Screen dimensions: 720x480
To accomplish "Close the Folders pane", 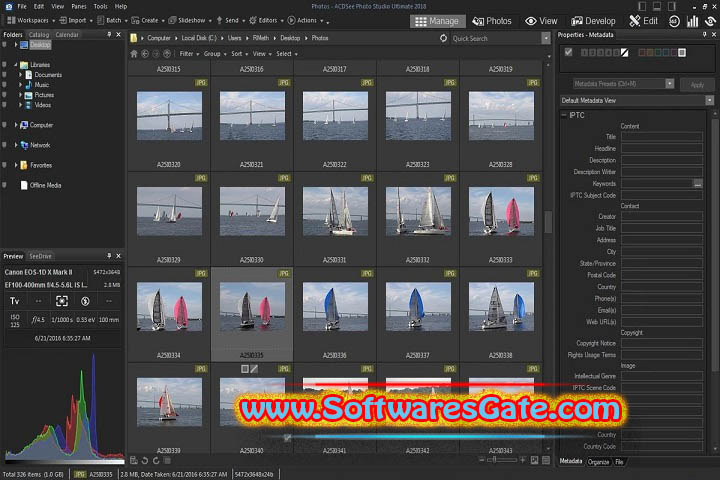I will tap(118, 34).
